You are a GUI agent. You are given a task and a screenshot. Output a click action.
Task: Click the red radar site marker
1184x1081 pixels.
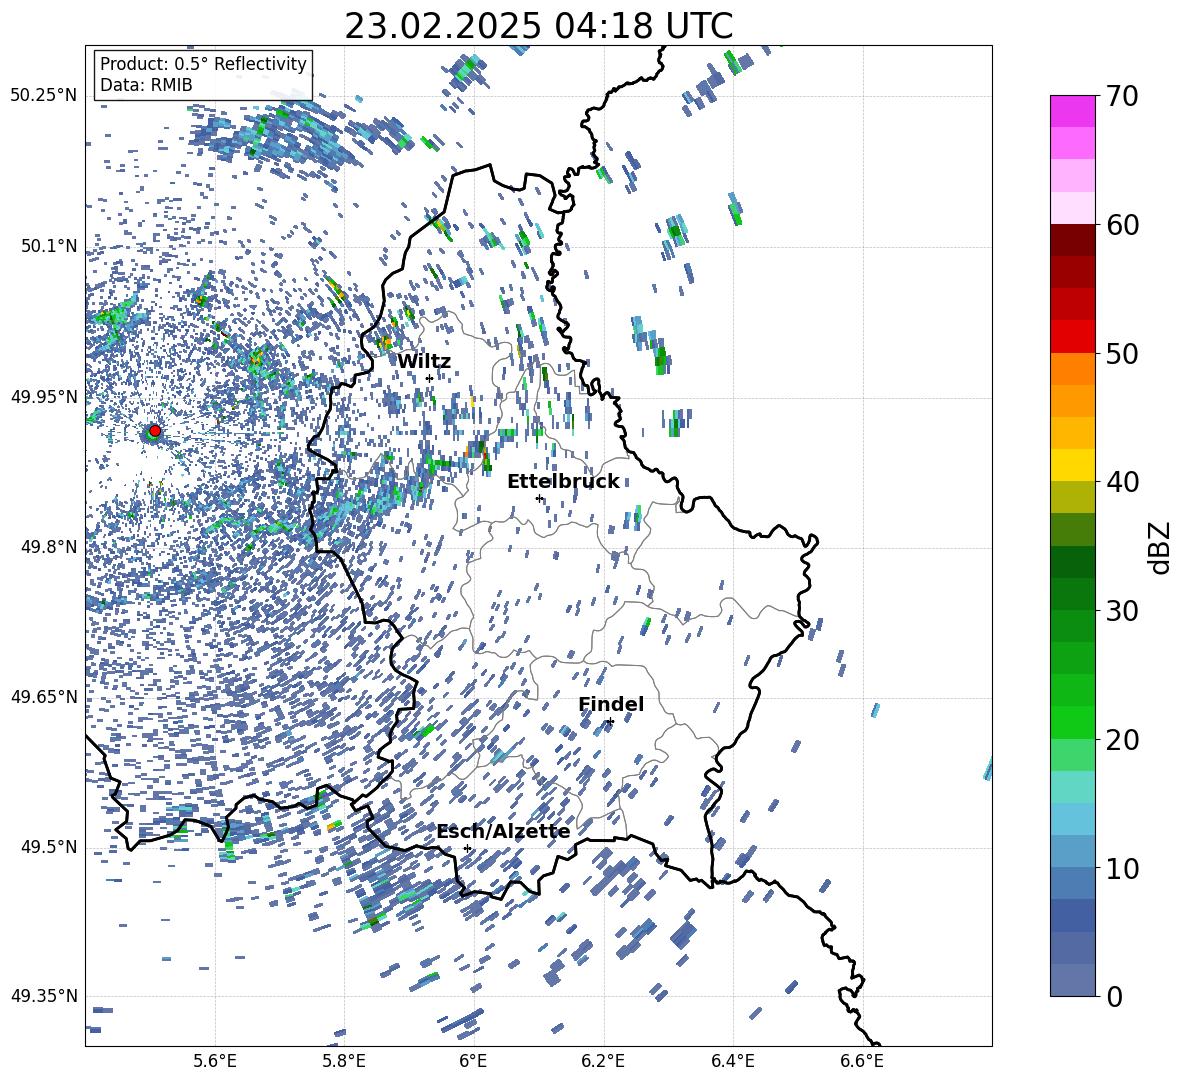pyautogui.click(x=155, y=431)
